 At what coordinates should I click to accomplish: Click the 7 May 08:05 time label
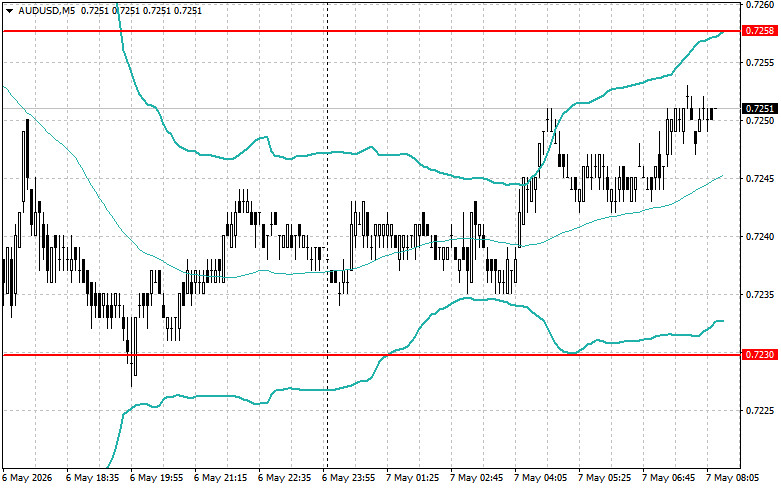pyautogui.click(x=733, y=478)
